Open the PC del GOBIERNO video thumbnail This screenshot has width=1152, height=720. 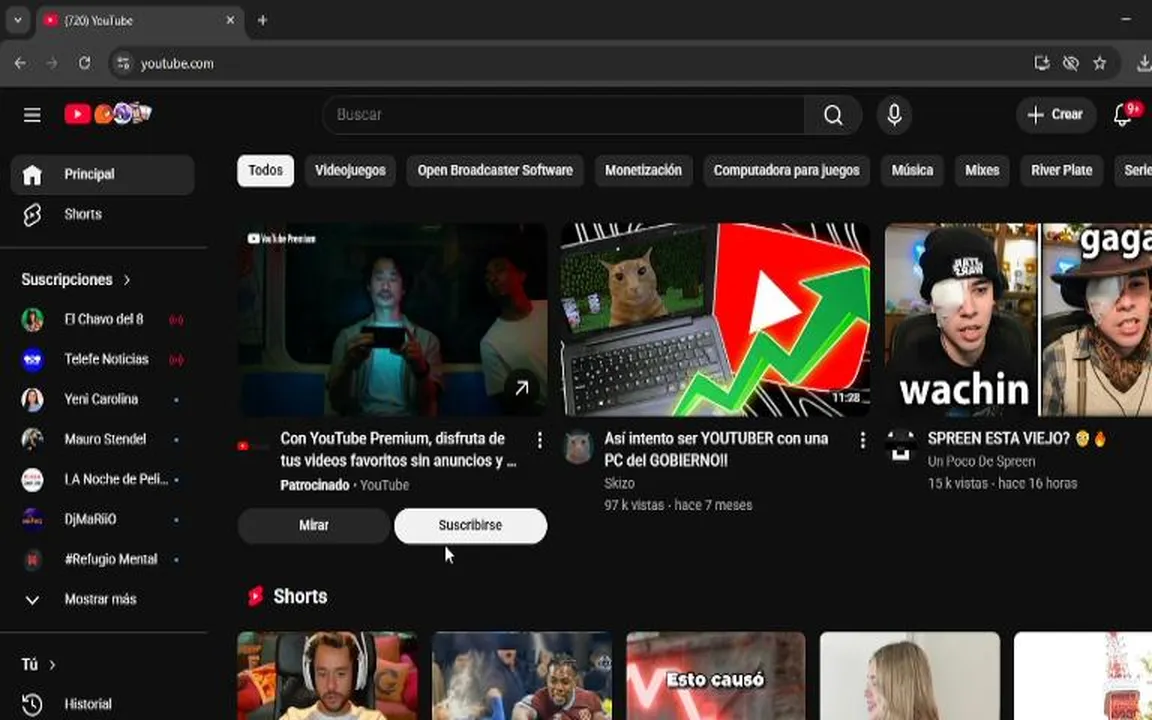tap(716, 320)
